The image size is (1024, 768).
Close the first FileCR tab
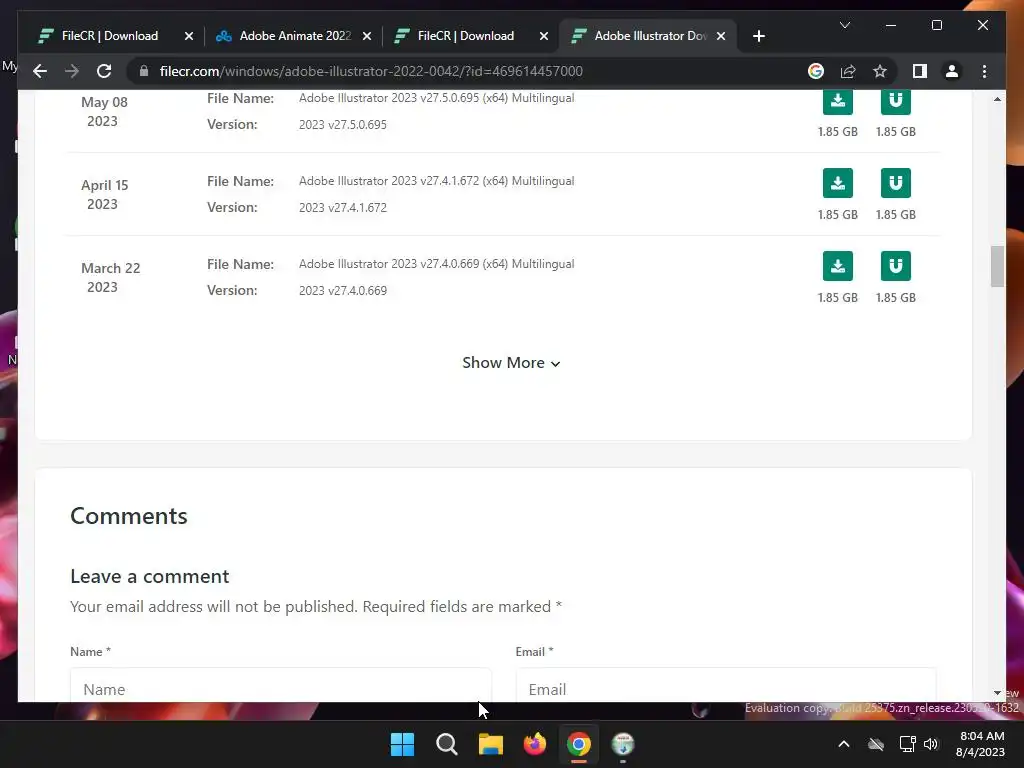click(x=189, y=36)
